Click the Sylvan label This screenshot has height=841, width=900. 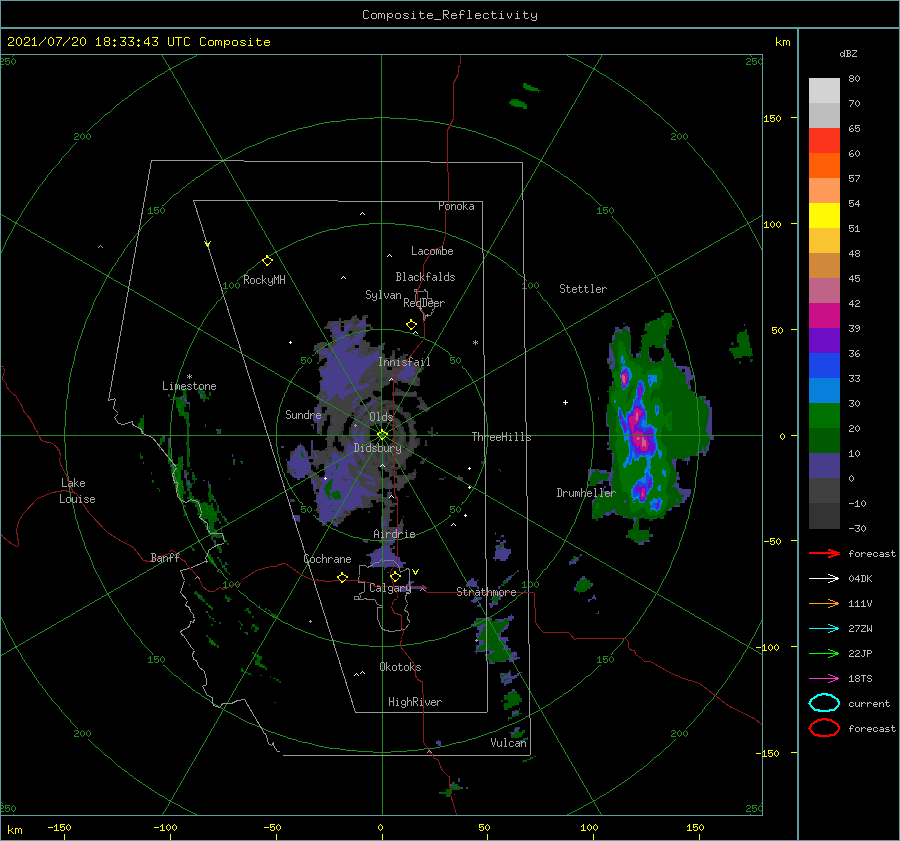click(383, 295)
